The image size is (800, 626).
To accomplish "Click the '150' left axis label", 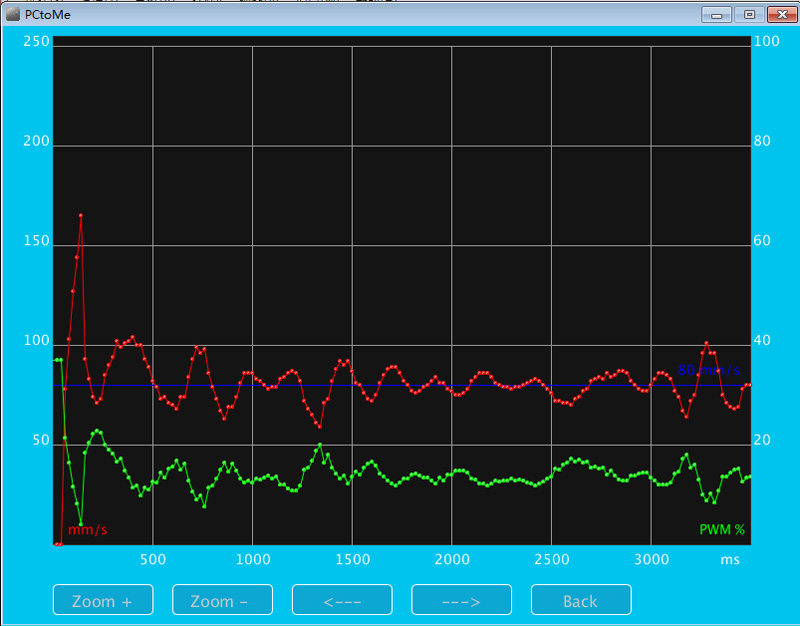I will (x=36, y=241).
